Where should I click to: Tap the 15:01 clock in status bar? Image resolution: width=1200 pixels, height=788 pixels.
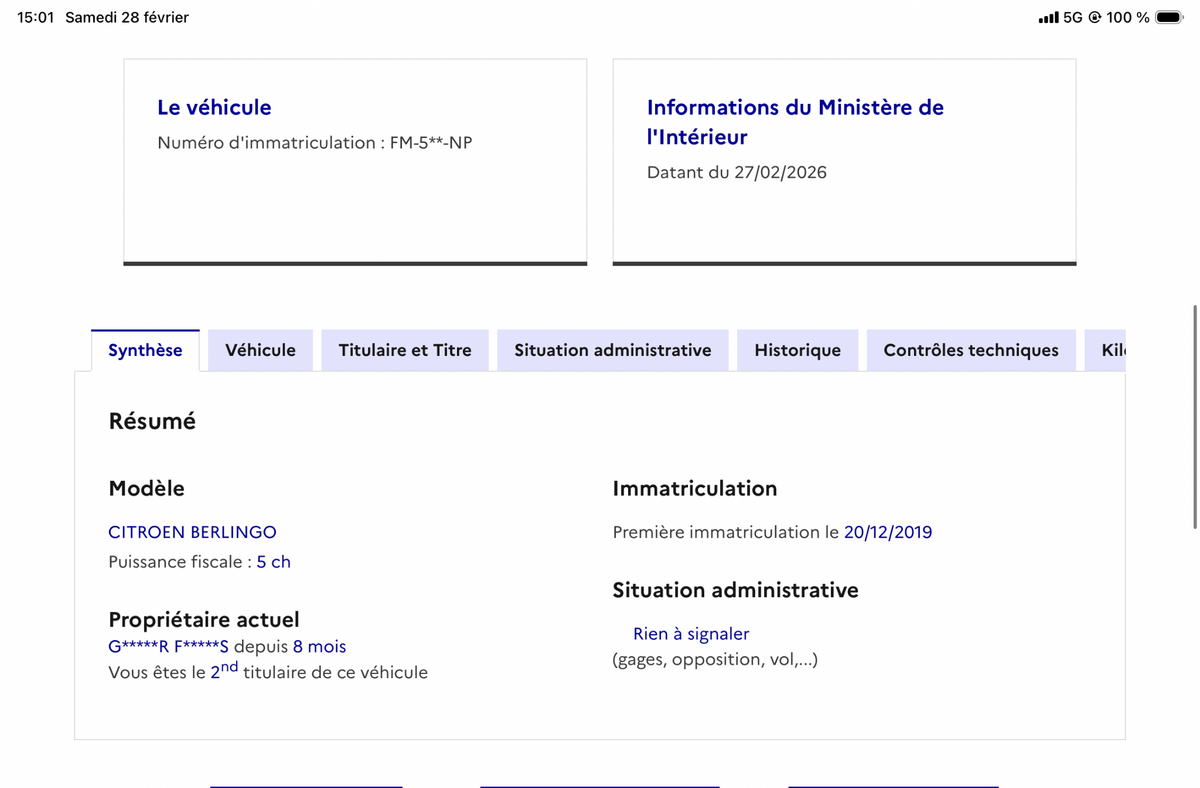pyautogui.click(x=36, y=17)
